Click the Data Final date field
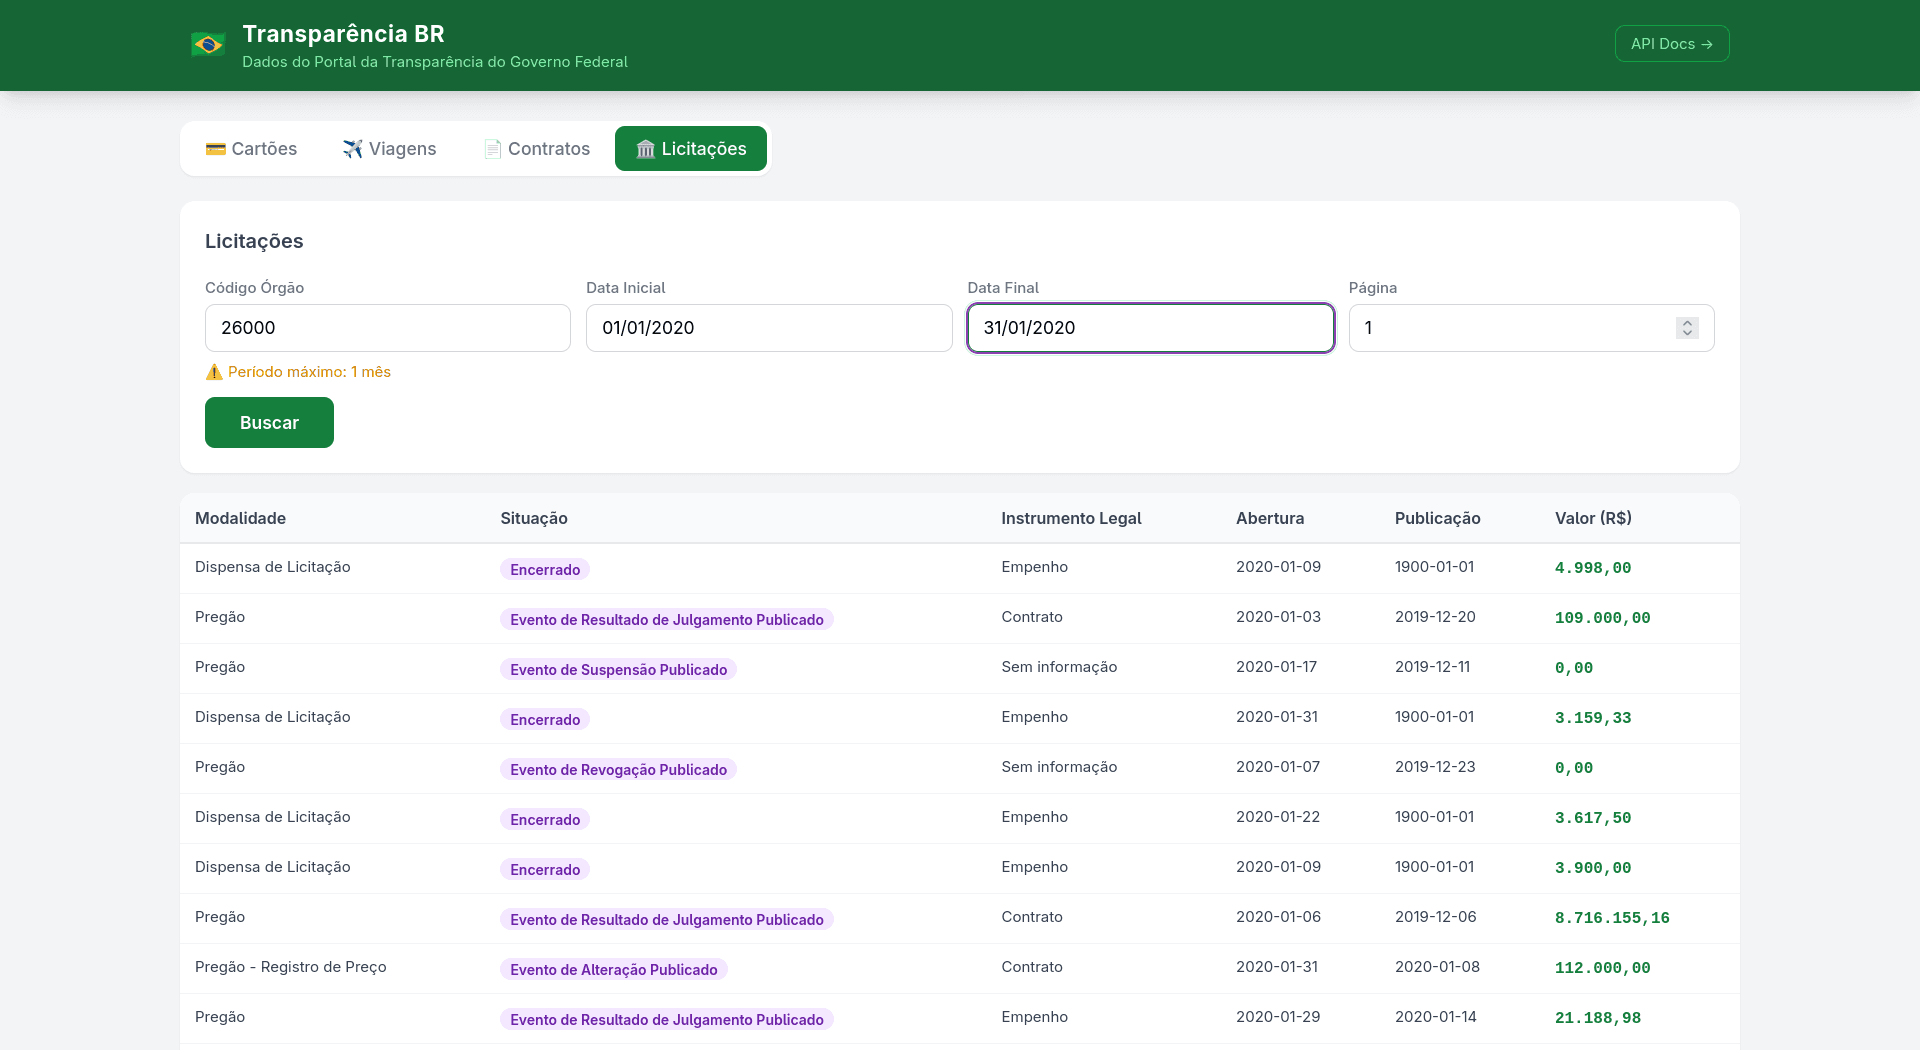The width and height of the screenshot is (1920, 1050). (1151, 328)
